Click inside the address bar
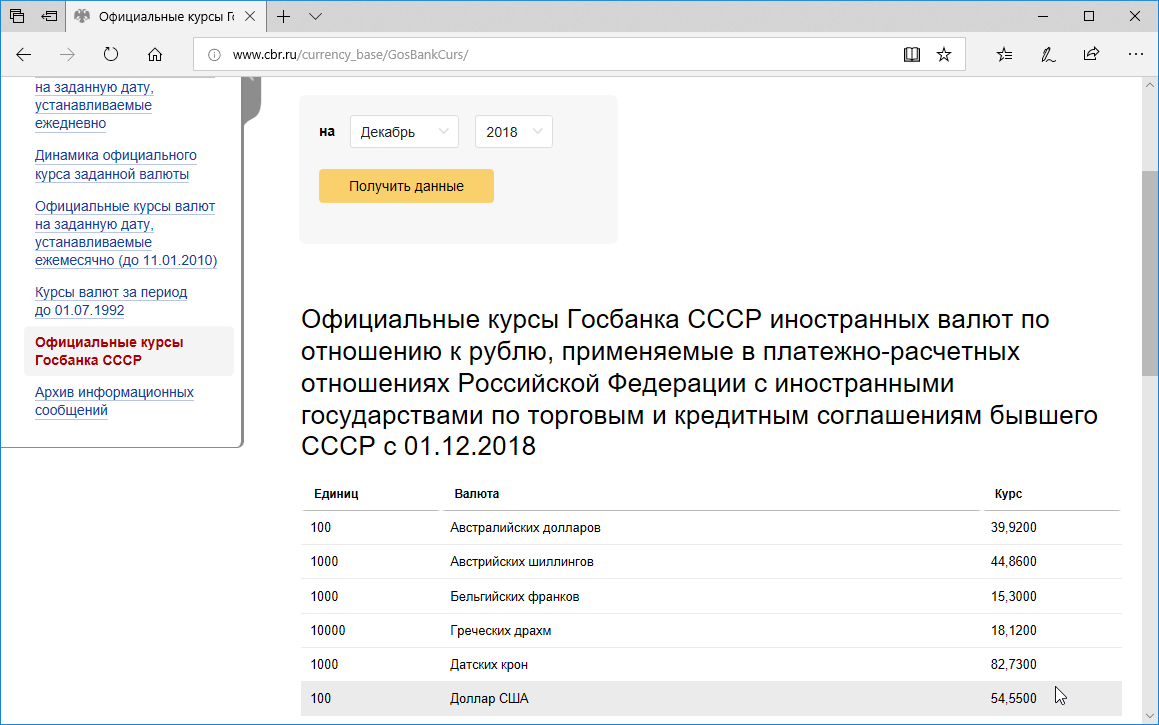1159x725 pixels. click(500, 54)
